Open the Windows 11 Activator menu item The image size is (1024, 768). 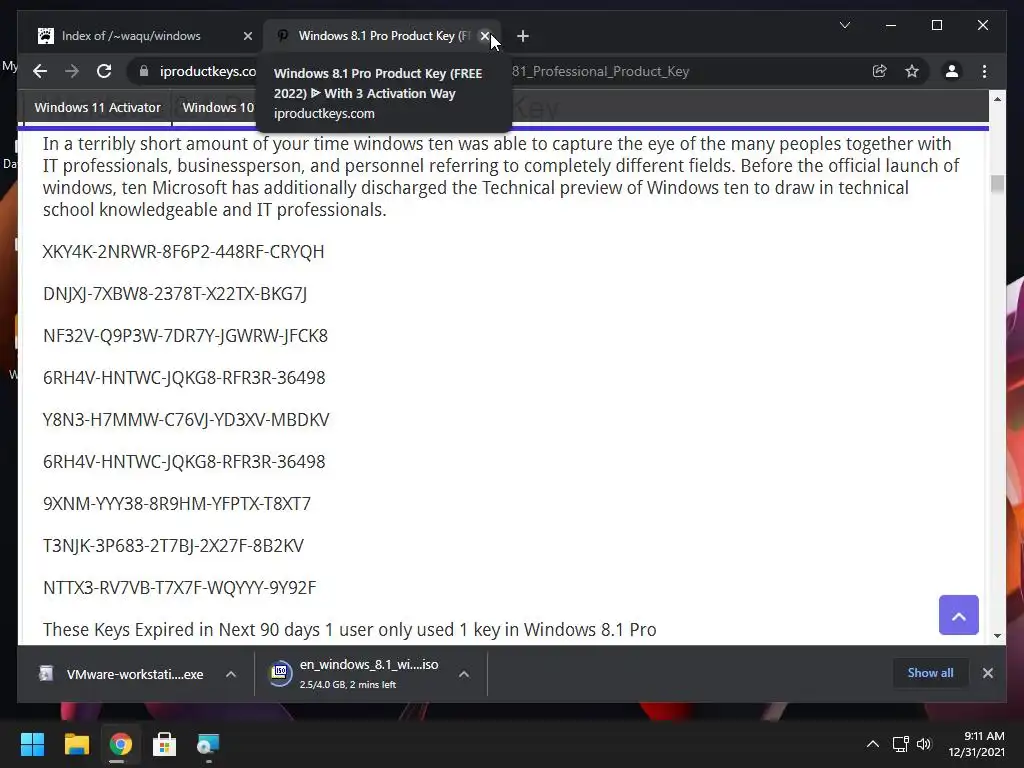coord(97,107)
